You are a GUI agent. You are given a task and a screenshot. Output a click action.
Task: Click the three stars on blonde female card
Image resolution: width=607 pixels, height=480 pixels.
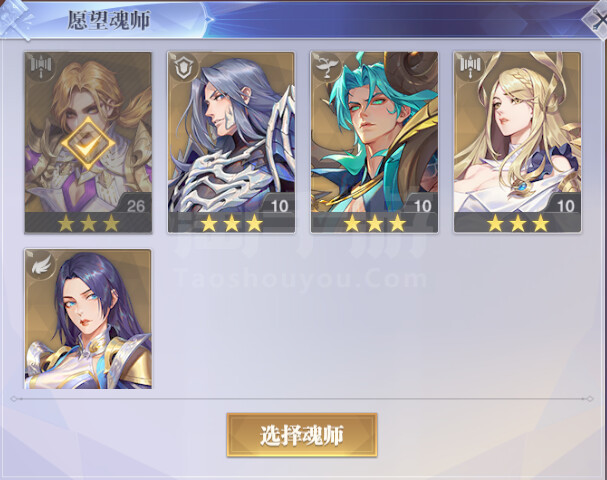point(518,223)
